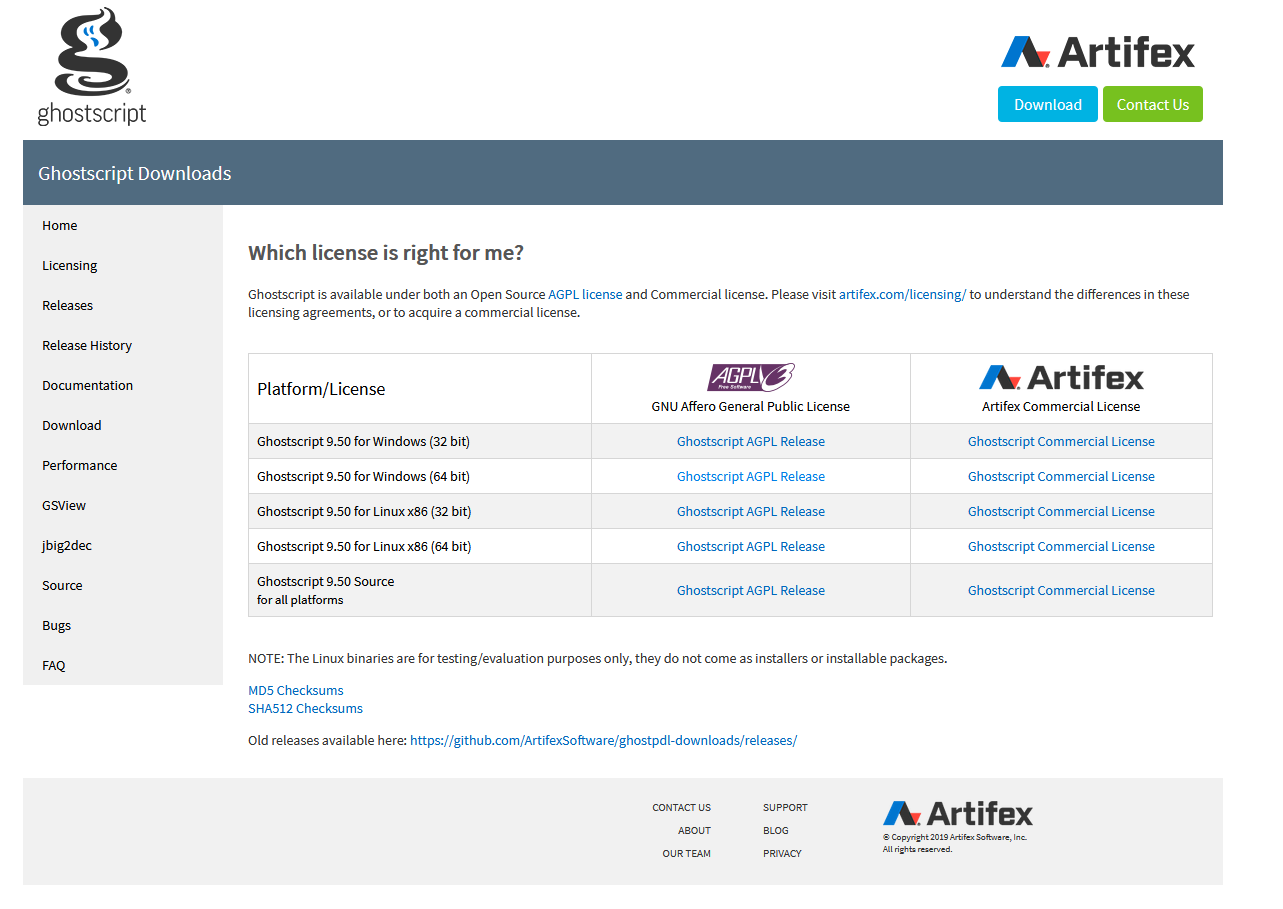
Task: Click ABOUT in the footer
Action: [695, 830]
